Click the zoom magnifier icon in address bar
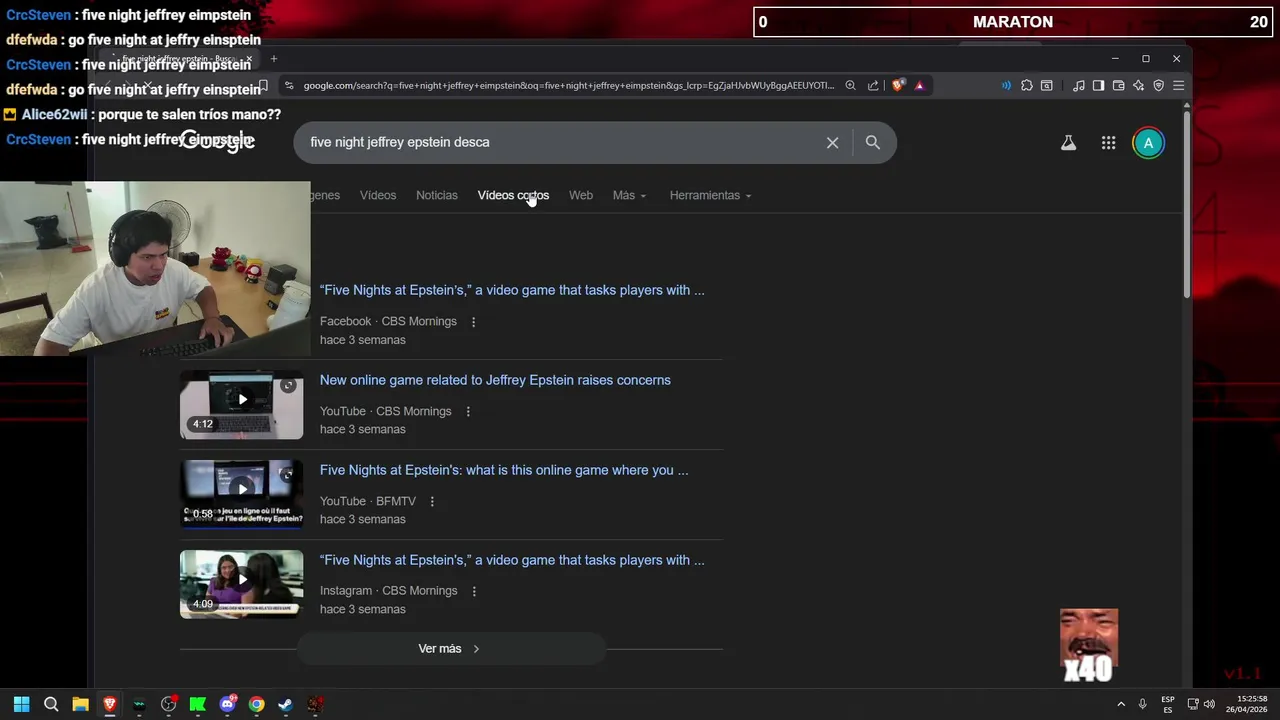Viewport: 1280px width, 720px height. click(850, 86)
